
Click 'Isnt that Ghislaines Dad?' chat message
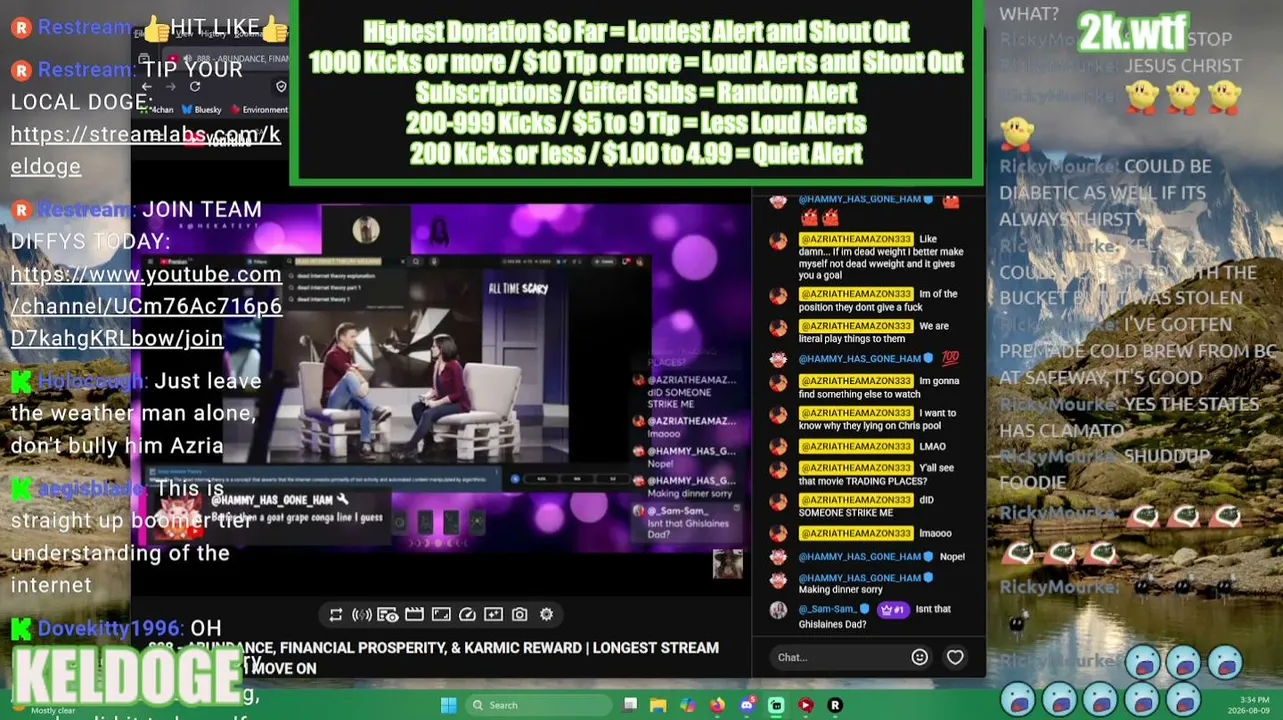(875, 616)
